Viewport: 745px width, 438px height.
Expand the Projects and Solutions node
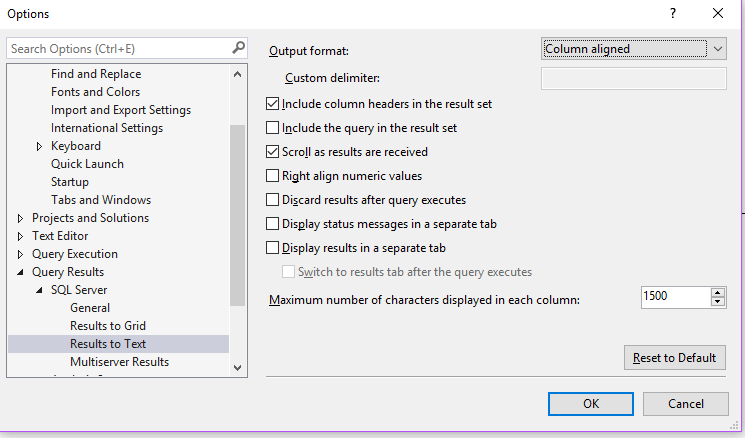(21, 218)
